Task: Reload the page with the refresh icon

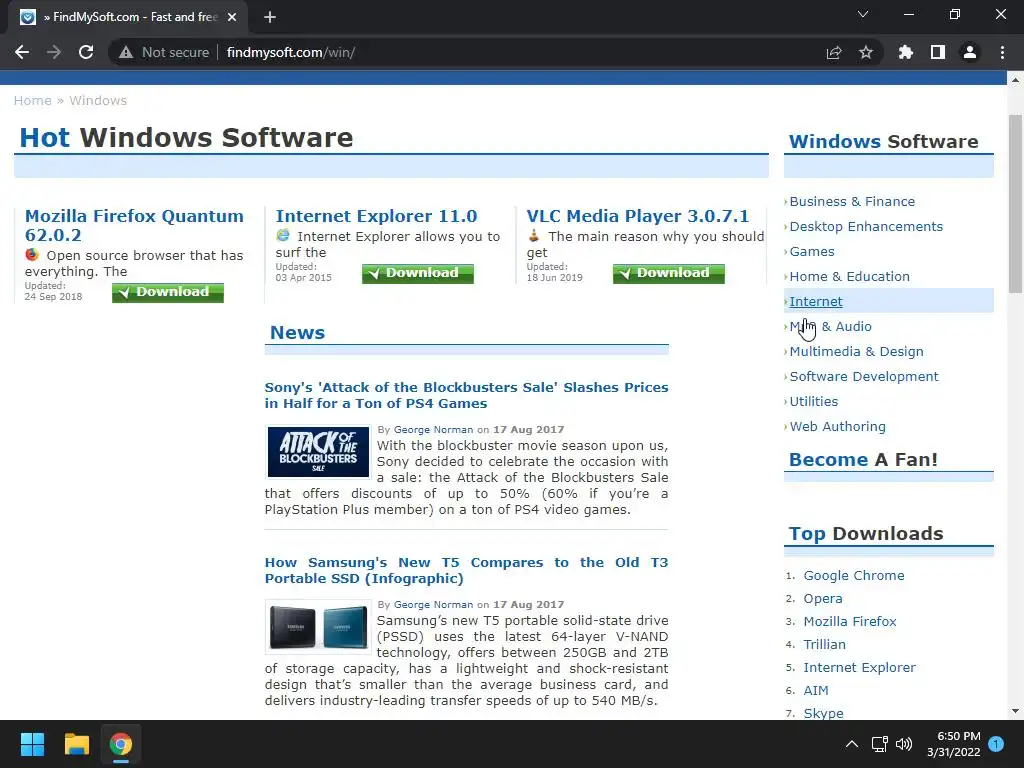Action: coord(86,52)
